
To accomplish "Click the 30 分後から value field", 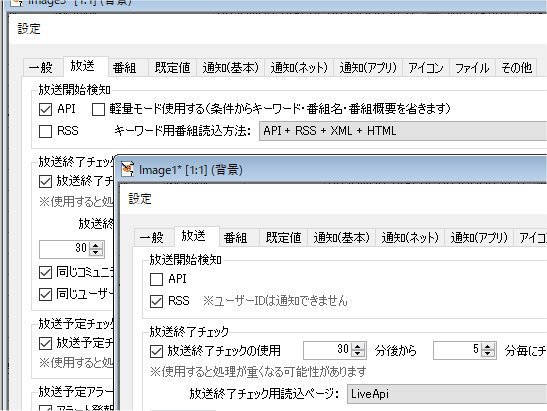I will tap(327, 350).
